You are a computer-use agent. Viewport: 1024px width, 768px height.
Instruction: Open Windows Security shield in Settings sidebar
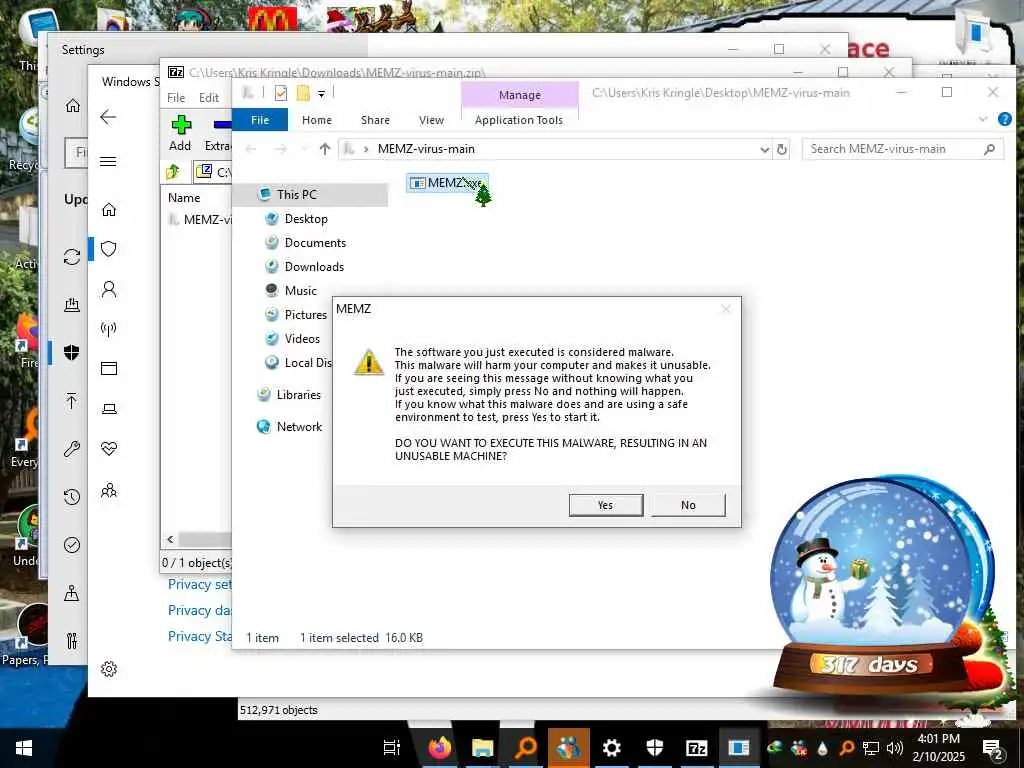(72, 353)
